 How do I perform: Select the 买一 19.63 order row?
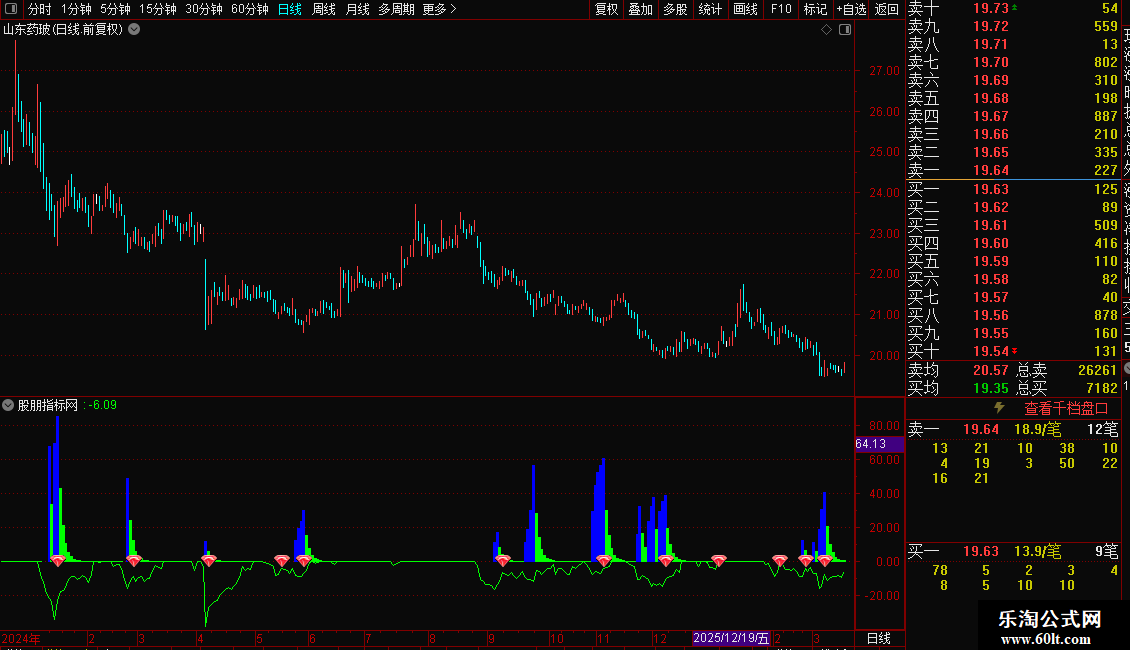click(1013, 189)
